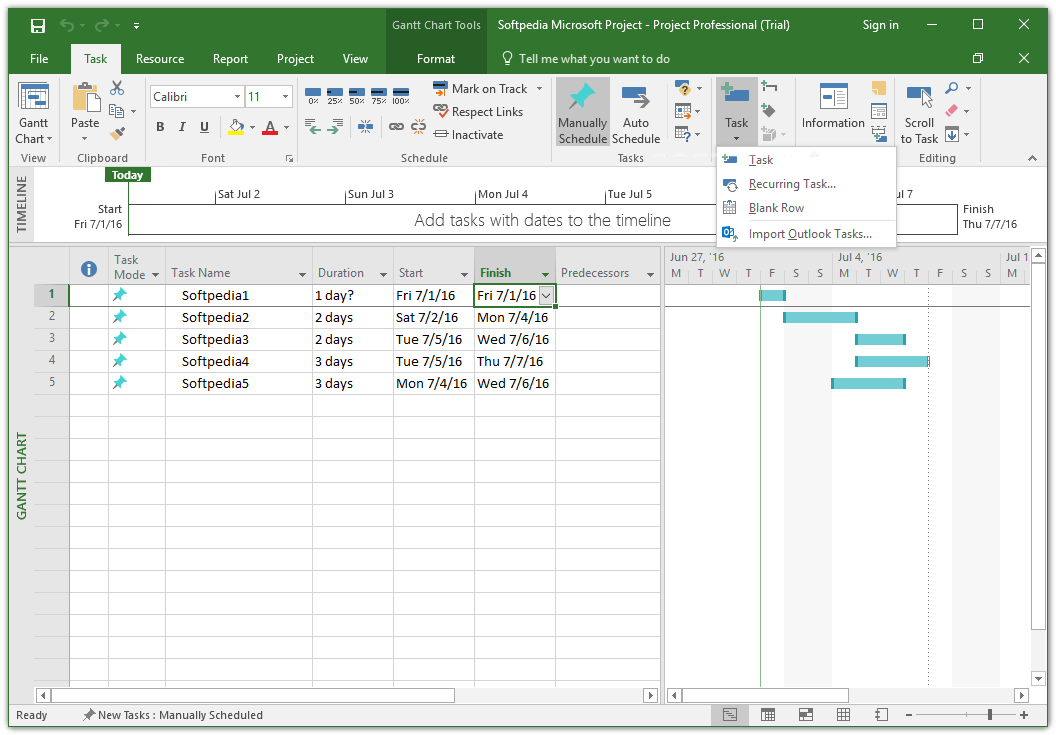The height and width of the screenshot is (735, 1056).
Task: Split the task using the split icon
Action: tap(366, 126)
